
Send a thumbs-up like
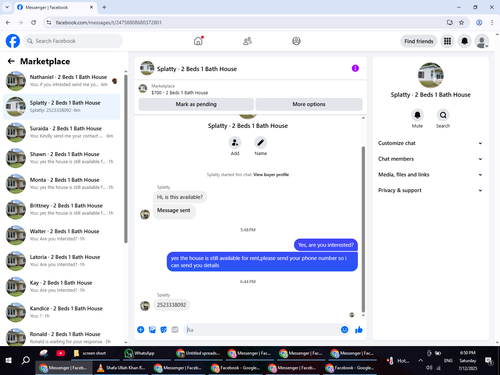pyautogui.click(x=359, y=330)
